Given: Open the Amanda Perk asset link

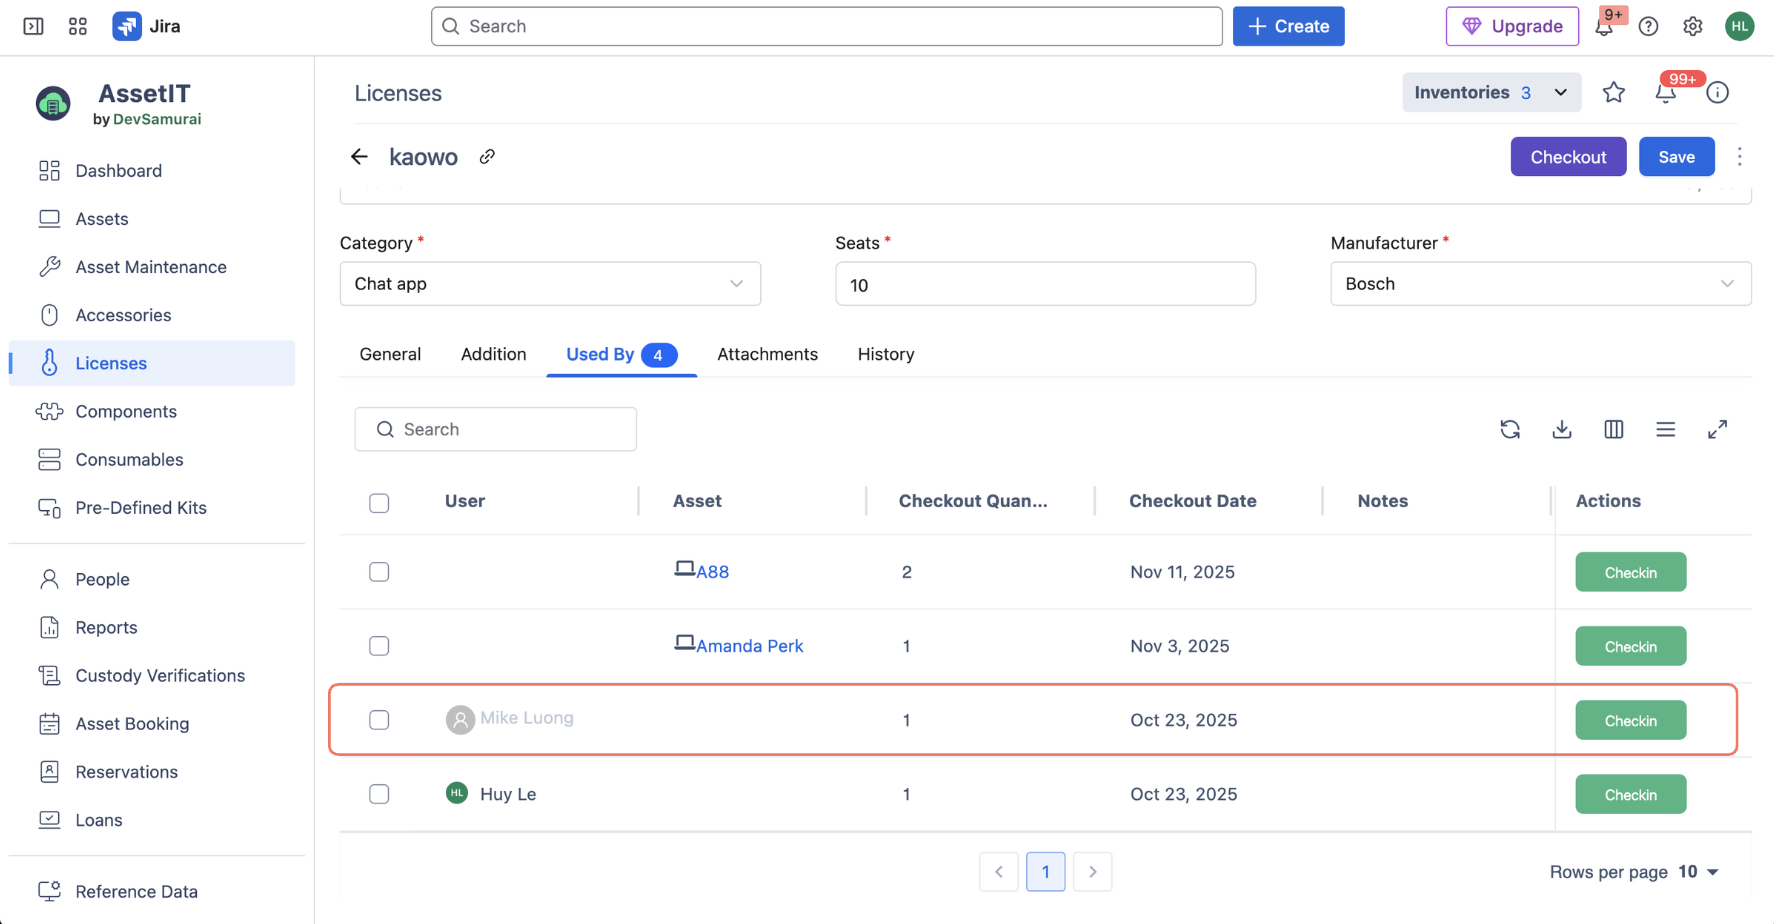Looking at the screenshot, I should coord(749,646).
